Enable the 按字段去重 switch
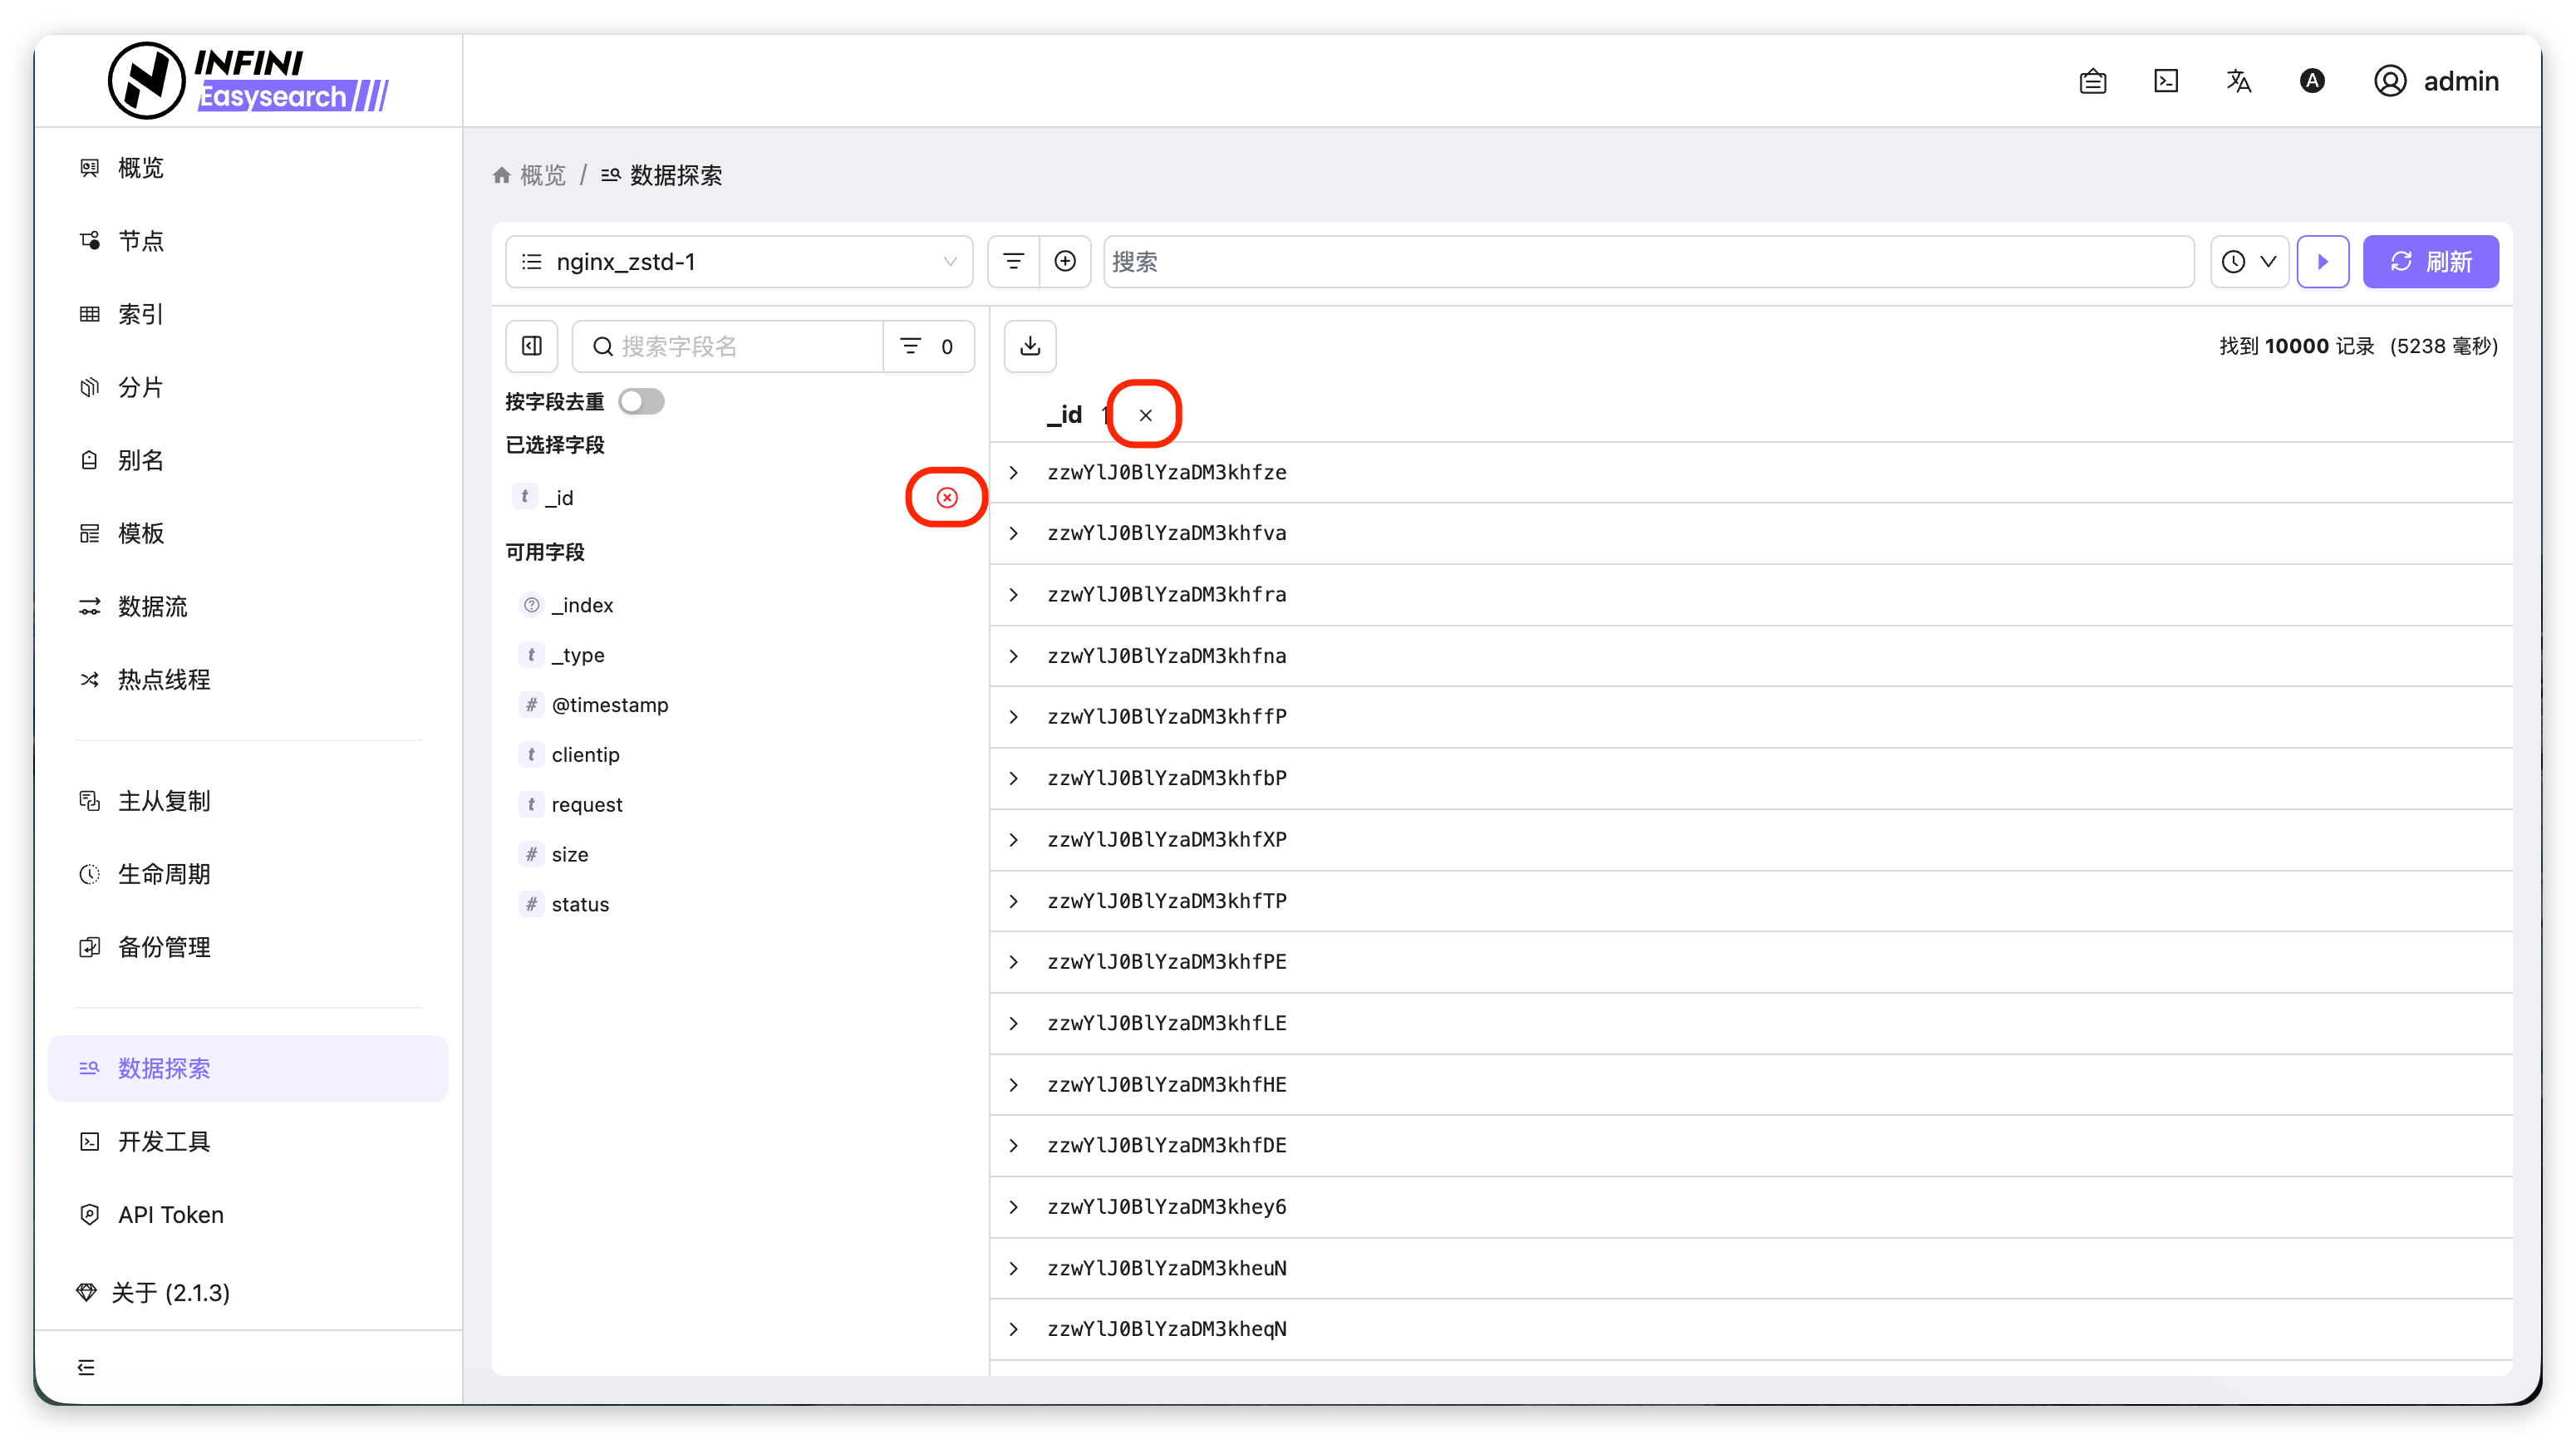Image resolution: width=2576 pixels, height=1439 pixels. (x=641, y=401)
